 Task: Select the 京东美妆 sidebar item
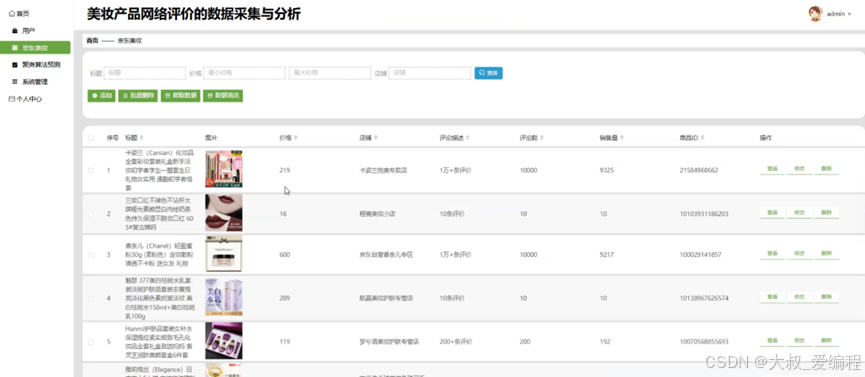point(35,48)
